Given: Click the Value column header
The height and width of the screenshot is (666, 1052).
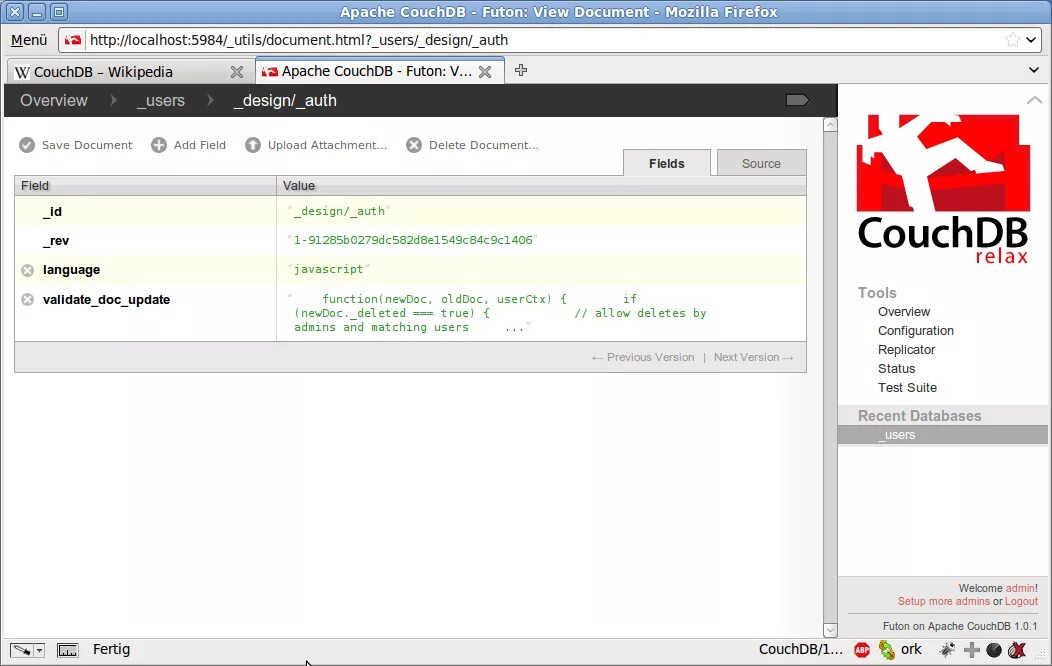Looking at the screenshot, I should coord(541,186).
